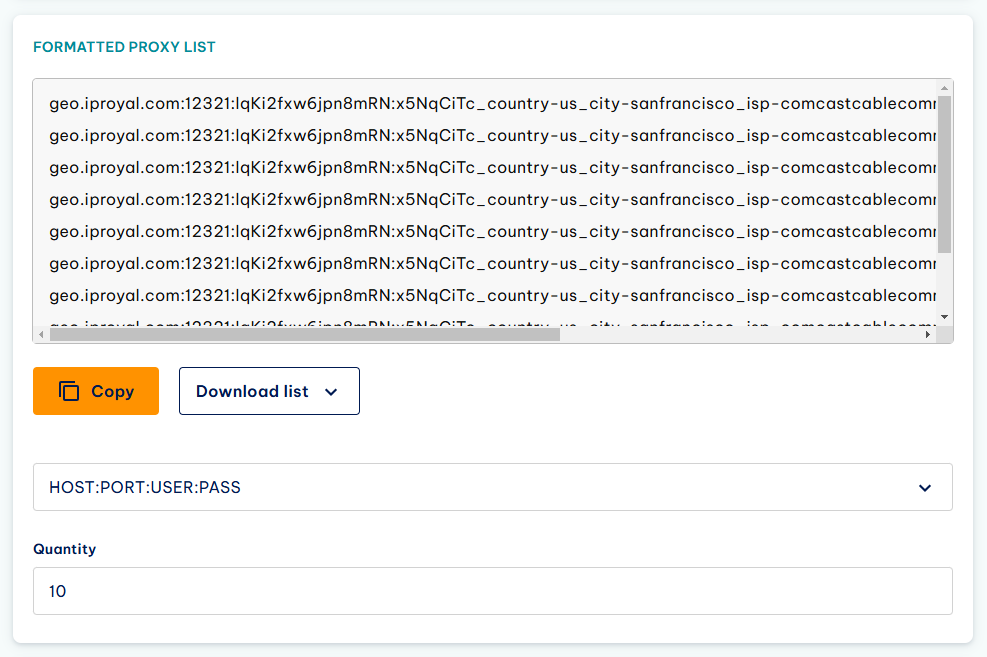
Task: Click the FORMATTED PROXY LIST heading
Action: click(124, 47)
